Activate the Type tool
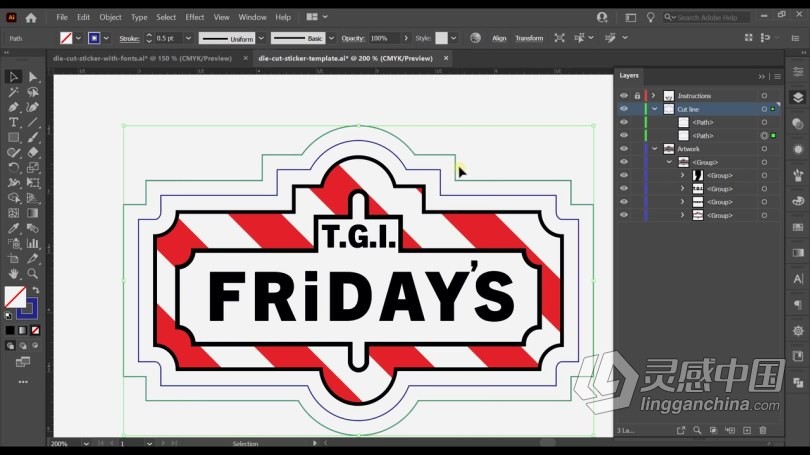The image size is (810, 455). pyautogui.click(x=13, y=122)
